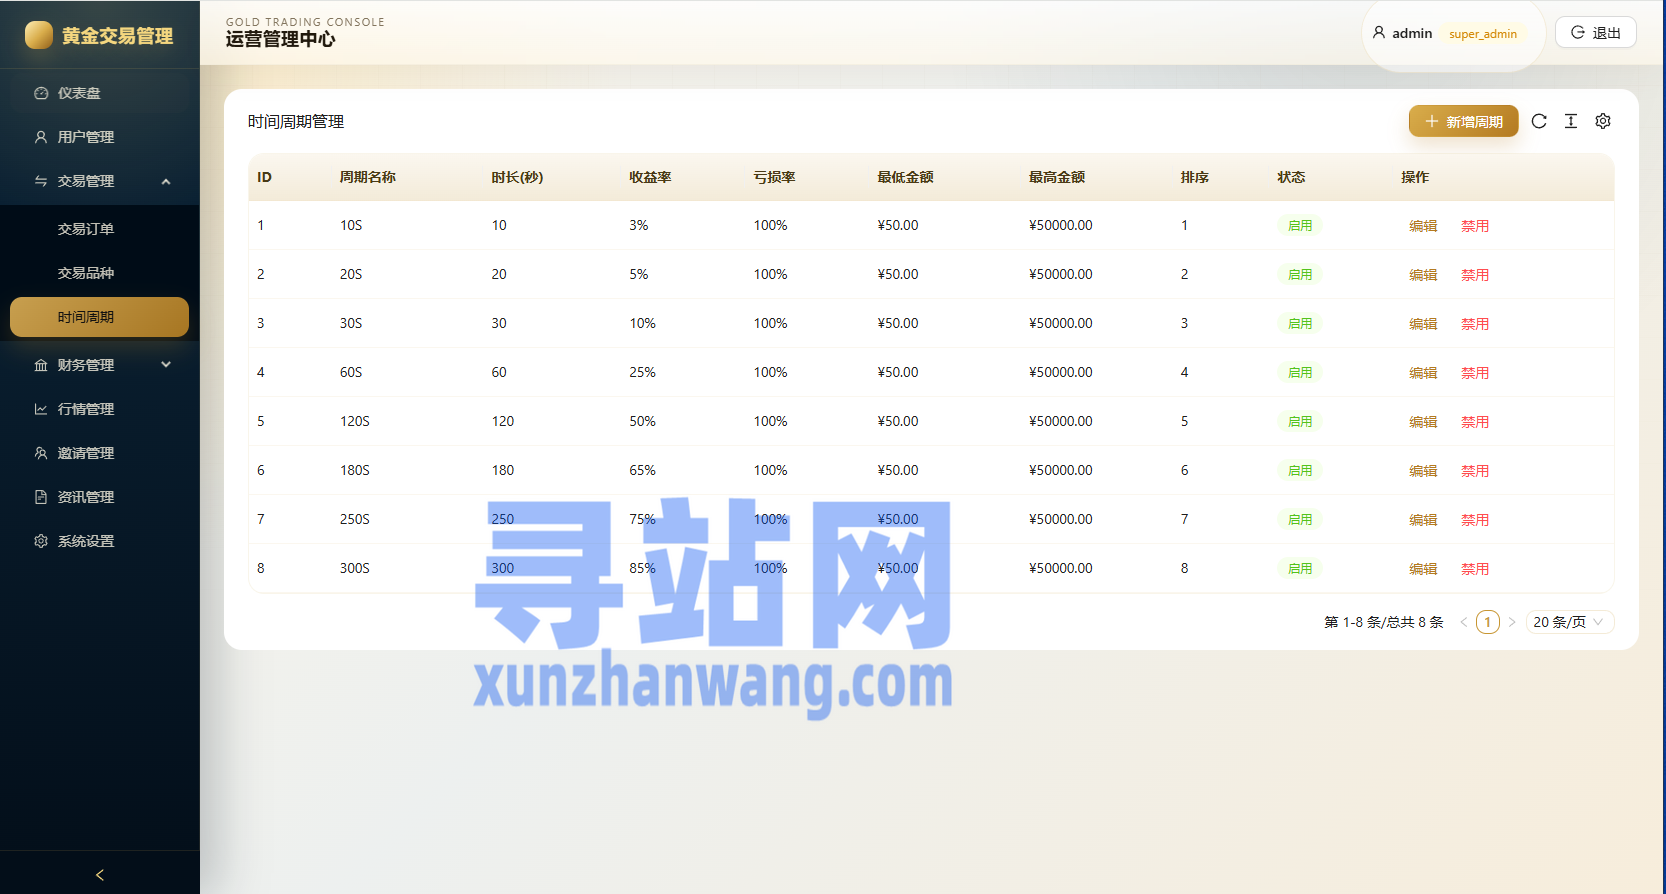Open 用户管理 menu item

click(100, 137)
